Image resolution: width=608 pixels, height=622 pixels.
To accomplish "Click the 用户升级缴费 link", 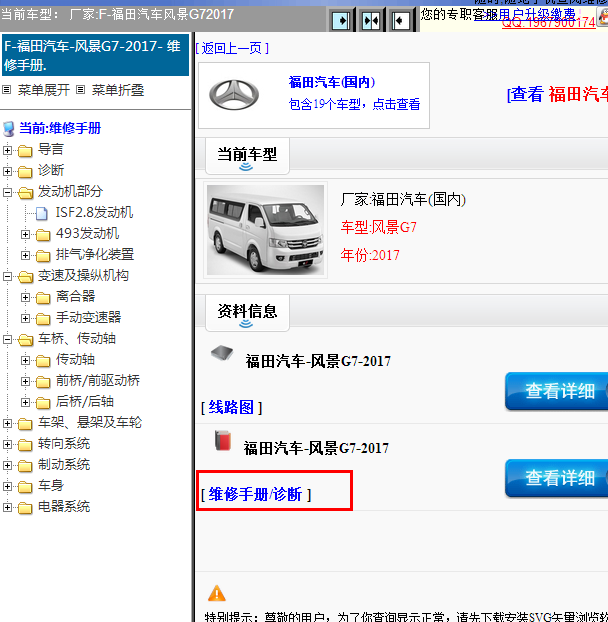I will [x=537, y=13].
